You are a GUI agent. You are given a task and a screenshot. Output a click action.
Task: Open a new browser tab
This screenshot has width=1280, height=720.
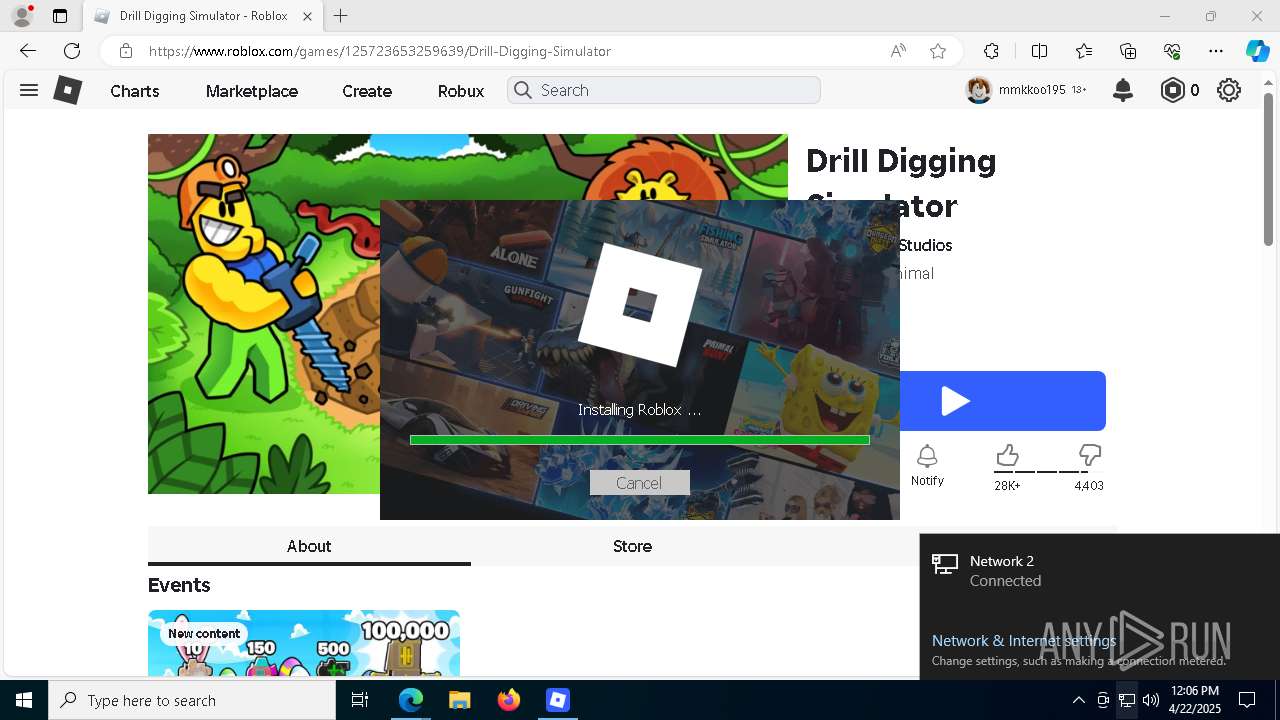[341, 16]
